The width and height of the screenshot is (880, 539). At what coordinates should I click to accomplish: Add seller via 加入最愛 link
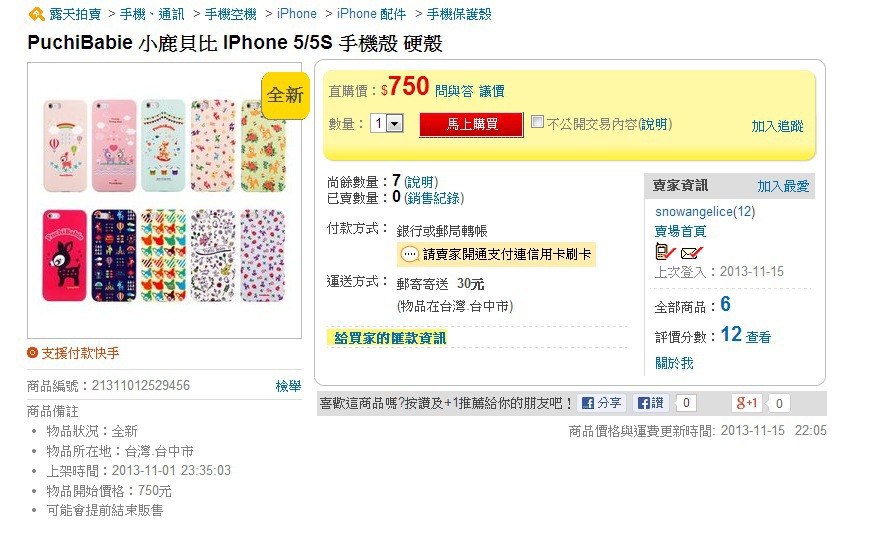(783, 186)
